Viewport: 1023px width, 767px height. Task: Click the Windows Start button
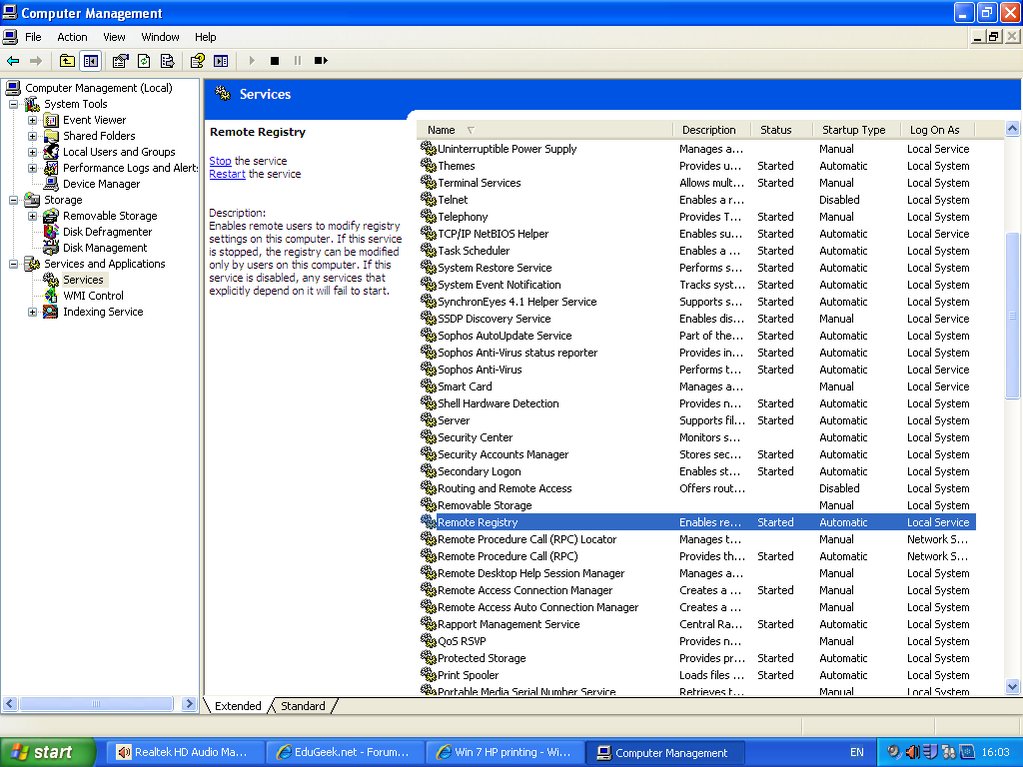(x=48, y=752)
